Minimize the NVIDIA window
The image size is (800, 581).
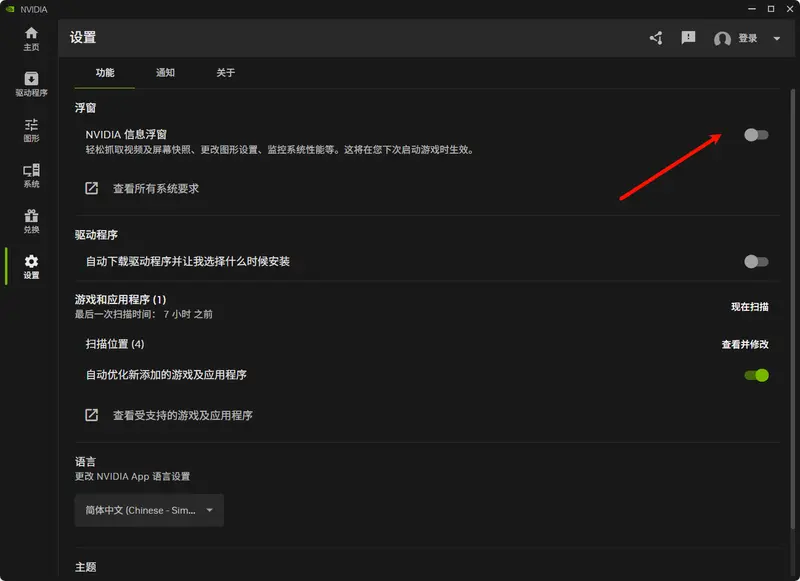752,9
